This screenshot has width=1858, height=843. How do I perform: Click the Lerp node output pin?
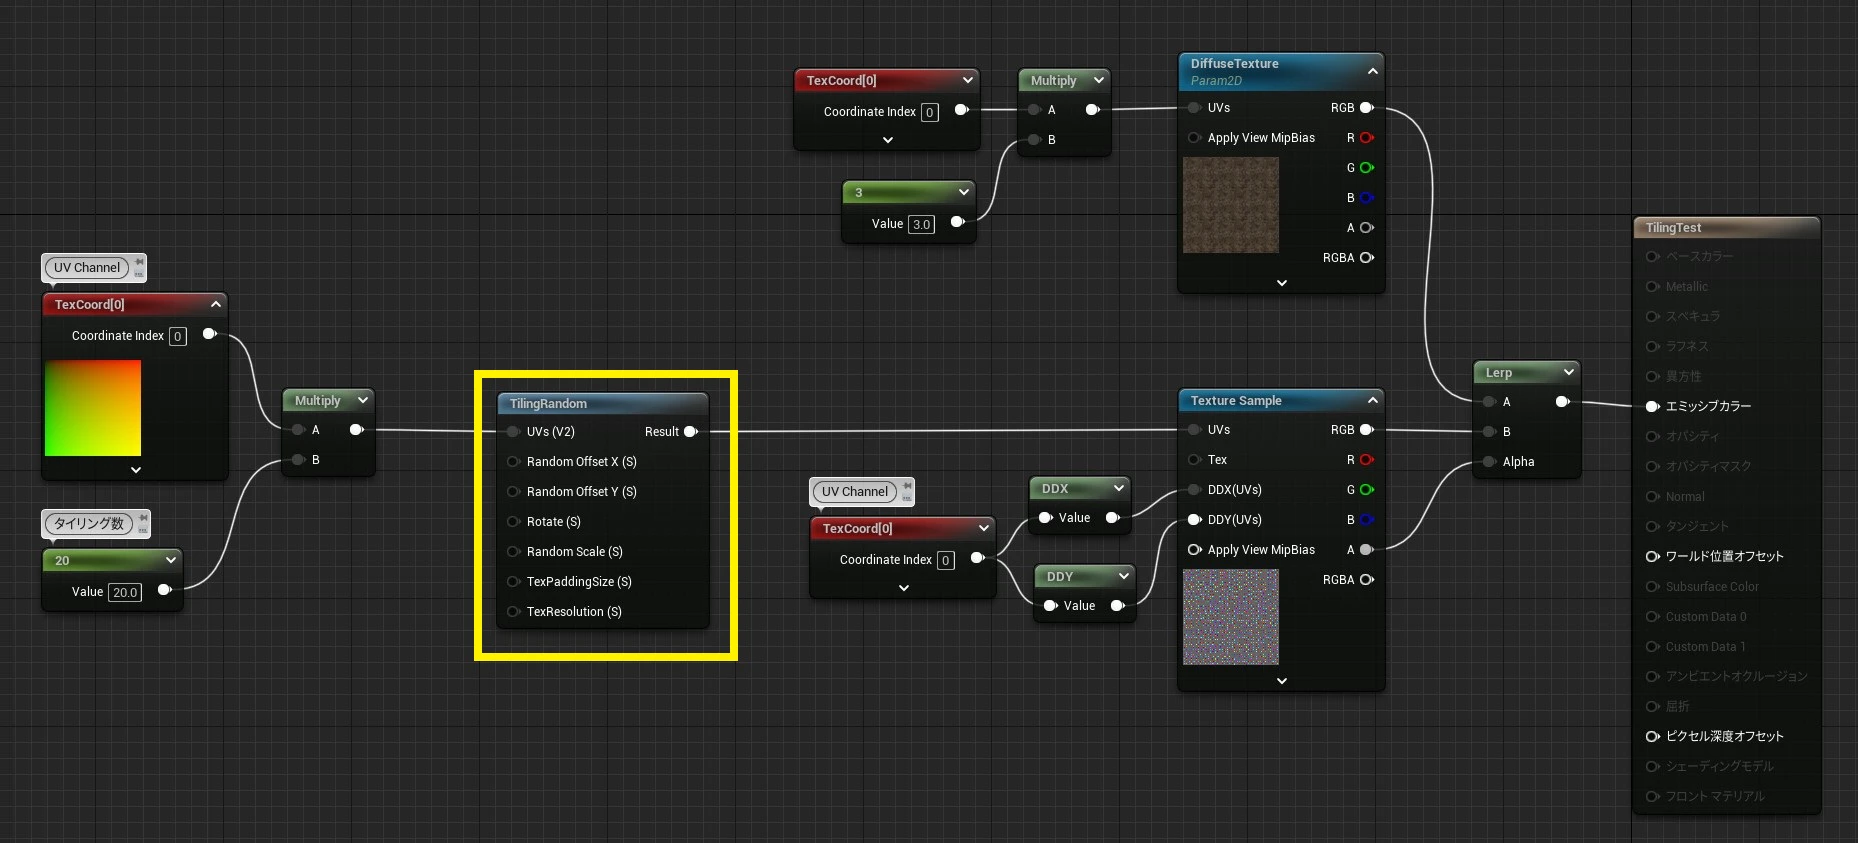tap(1563, 402)
